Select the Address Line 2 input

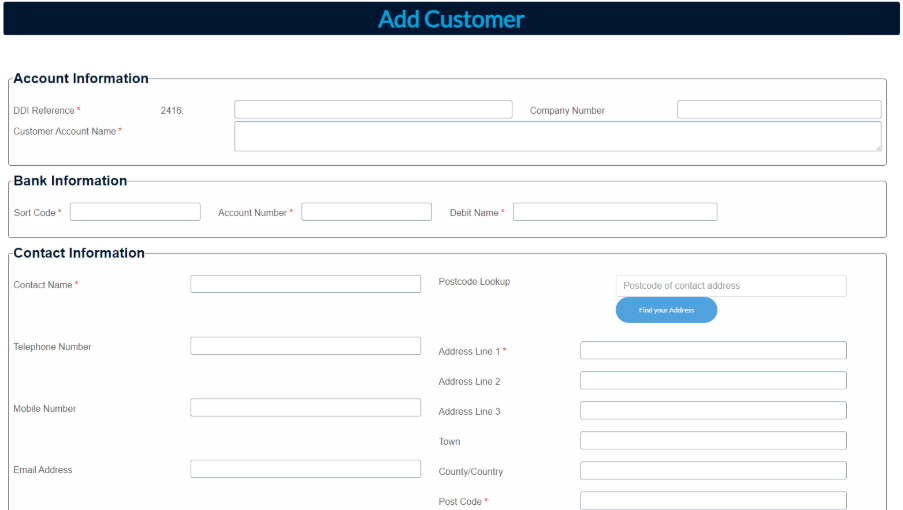[x=713, y=381]
